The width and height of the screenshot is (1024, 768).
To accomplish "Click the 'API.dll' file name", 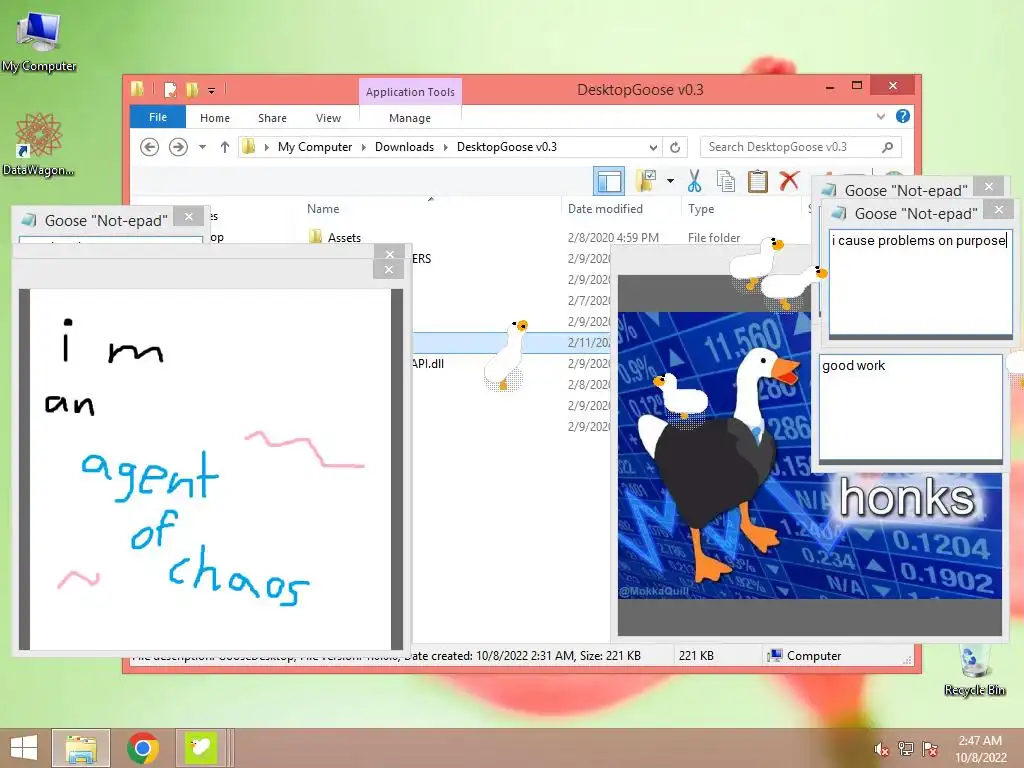I will click(x=428, y=364).
